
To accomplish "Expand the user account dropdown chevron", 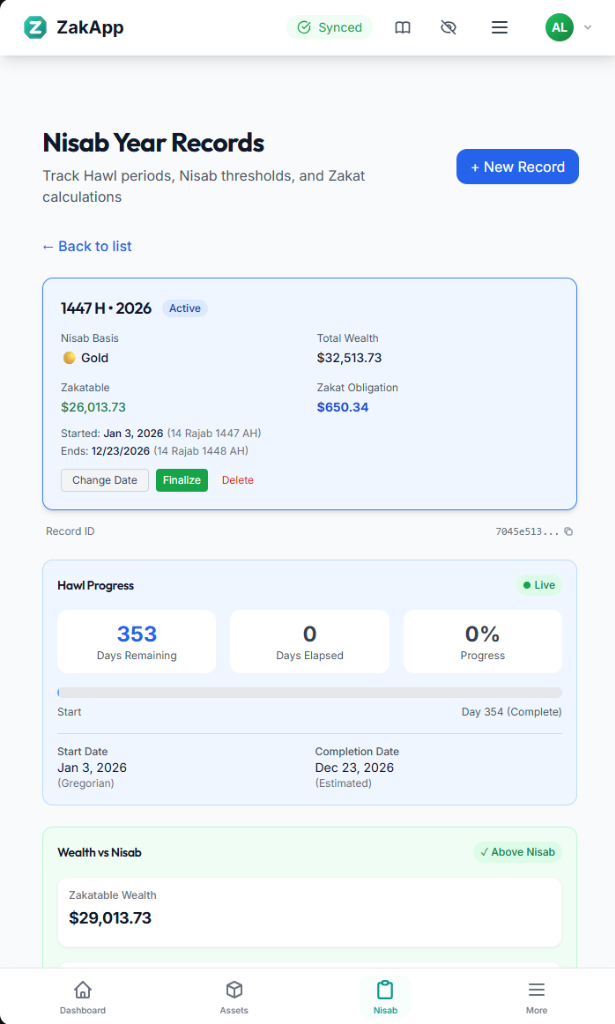I will click(x=587, y=28).
